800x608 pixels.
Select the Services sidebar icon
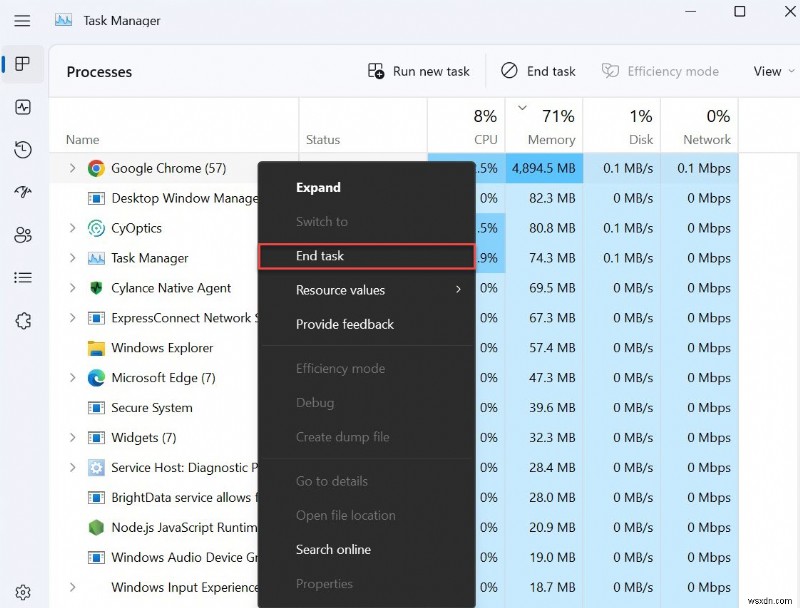click(22, 320)
